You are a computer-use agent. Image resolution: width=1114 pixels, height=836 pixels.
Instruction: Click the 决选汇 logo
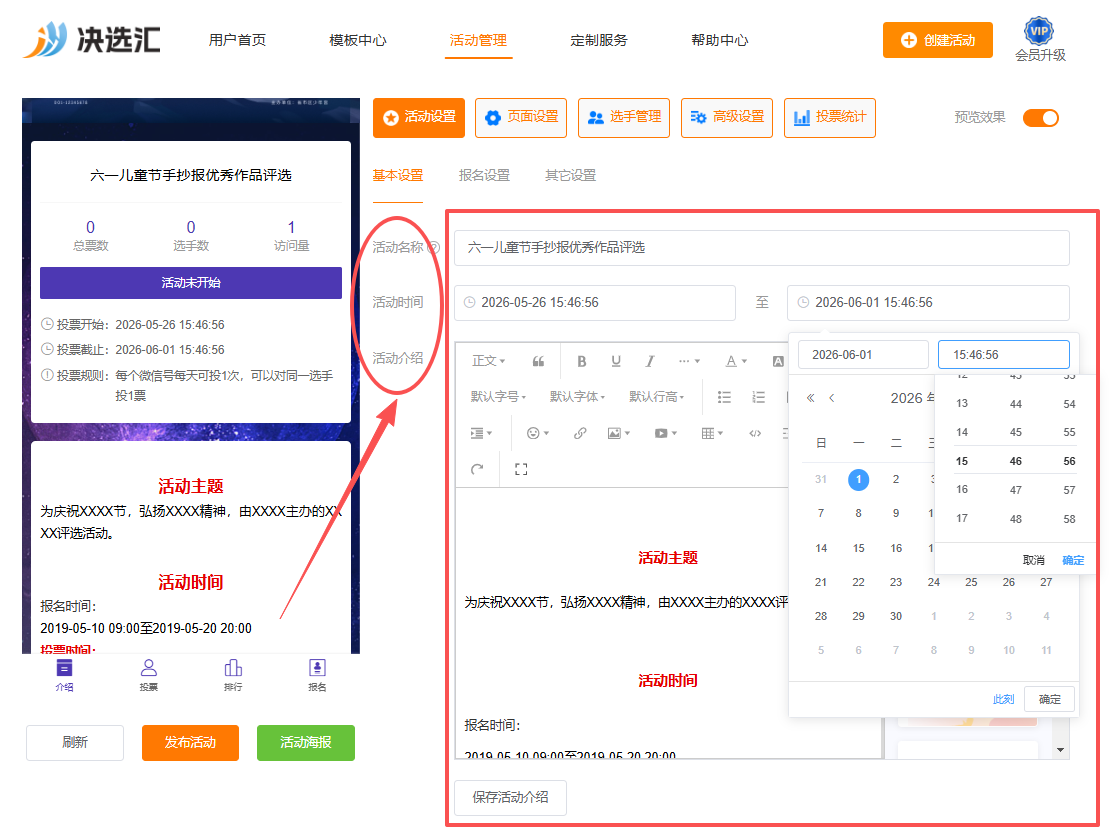tap(92, 39)
